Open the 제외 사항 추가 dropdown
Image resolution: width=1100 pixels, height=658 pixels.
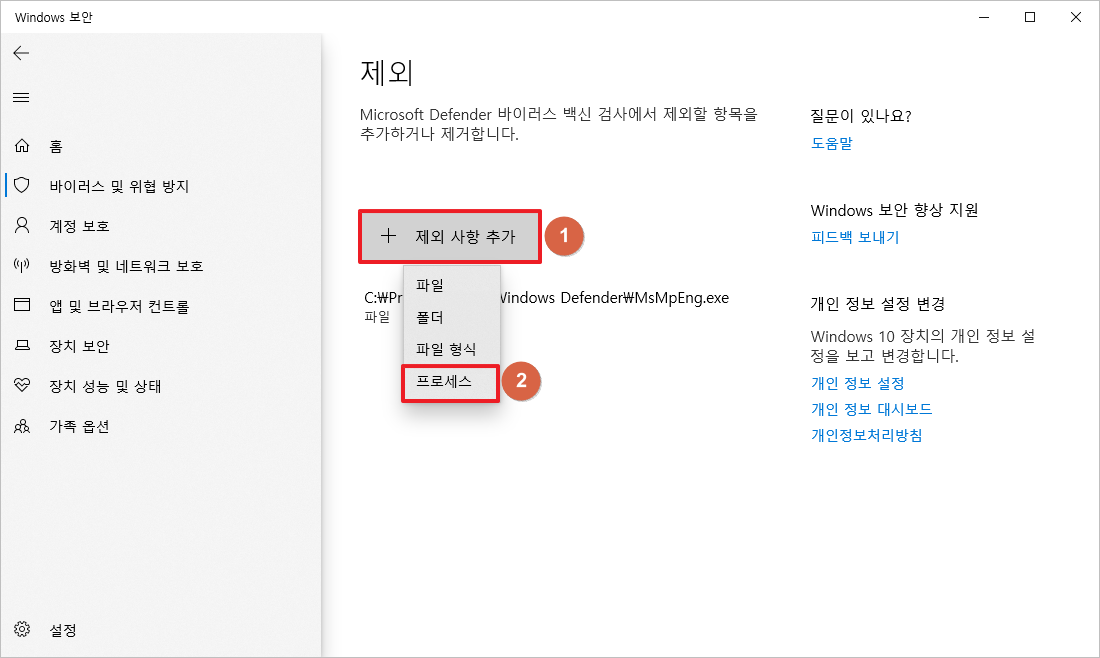[450, 236]
